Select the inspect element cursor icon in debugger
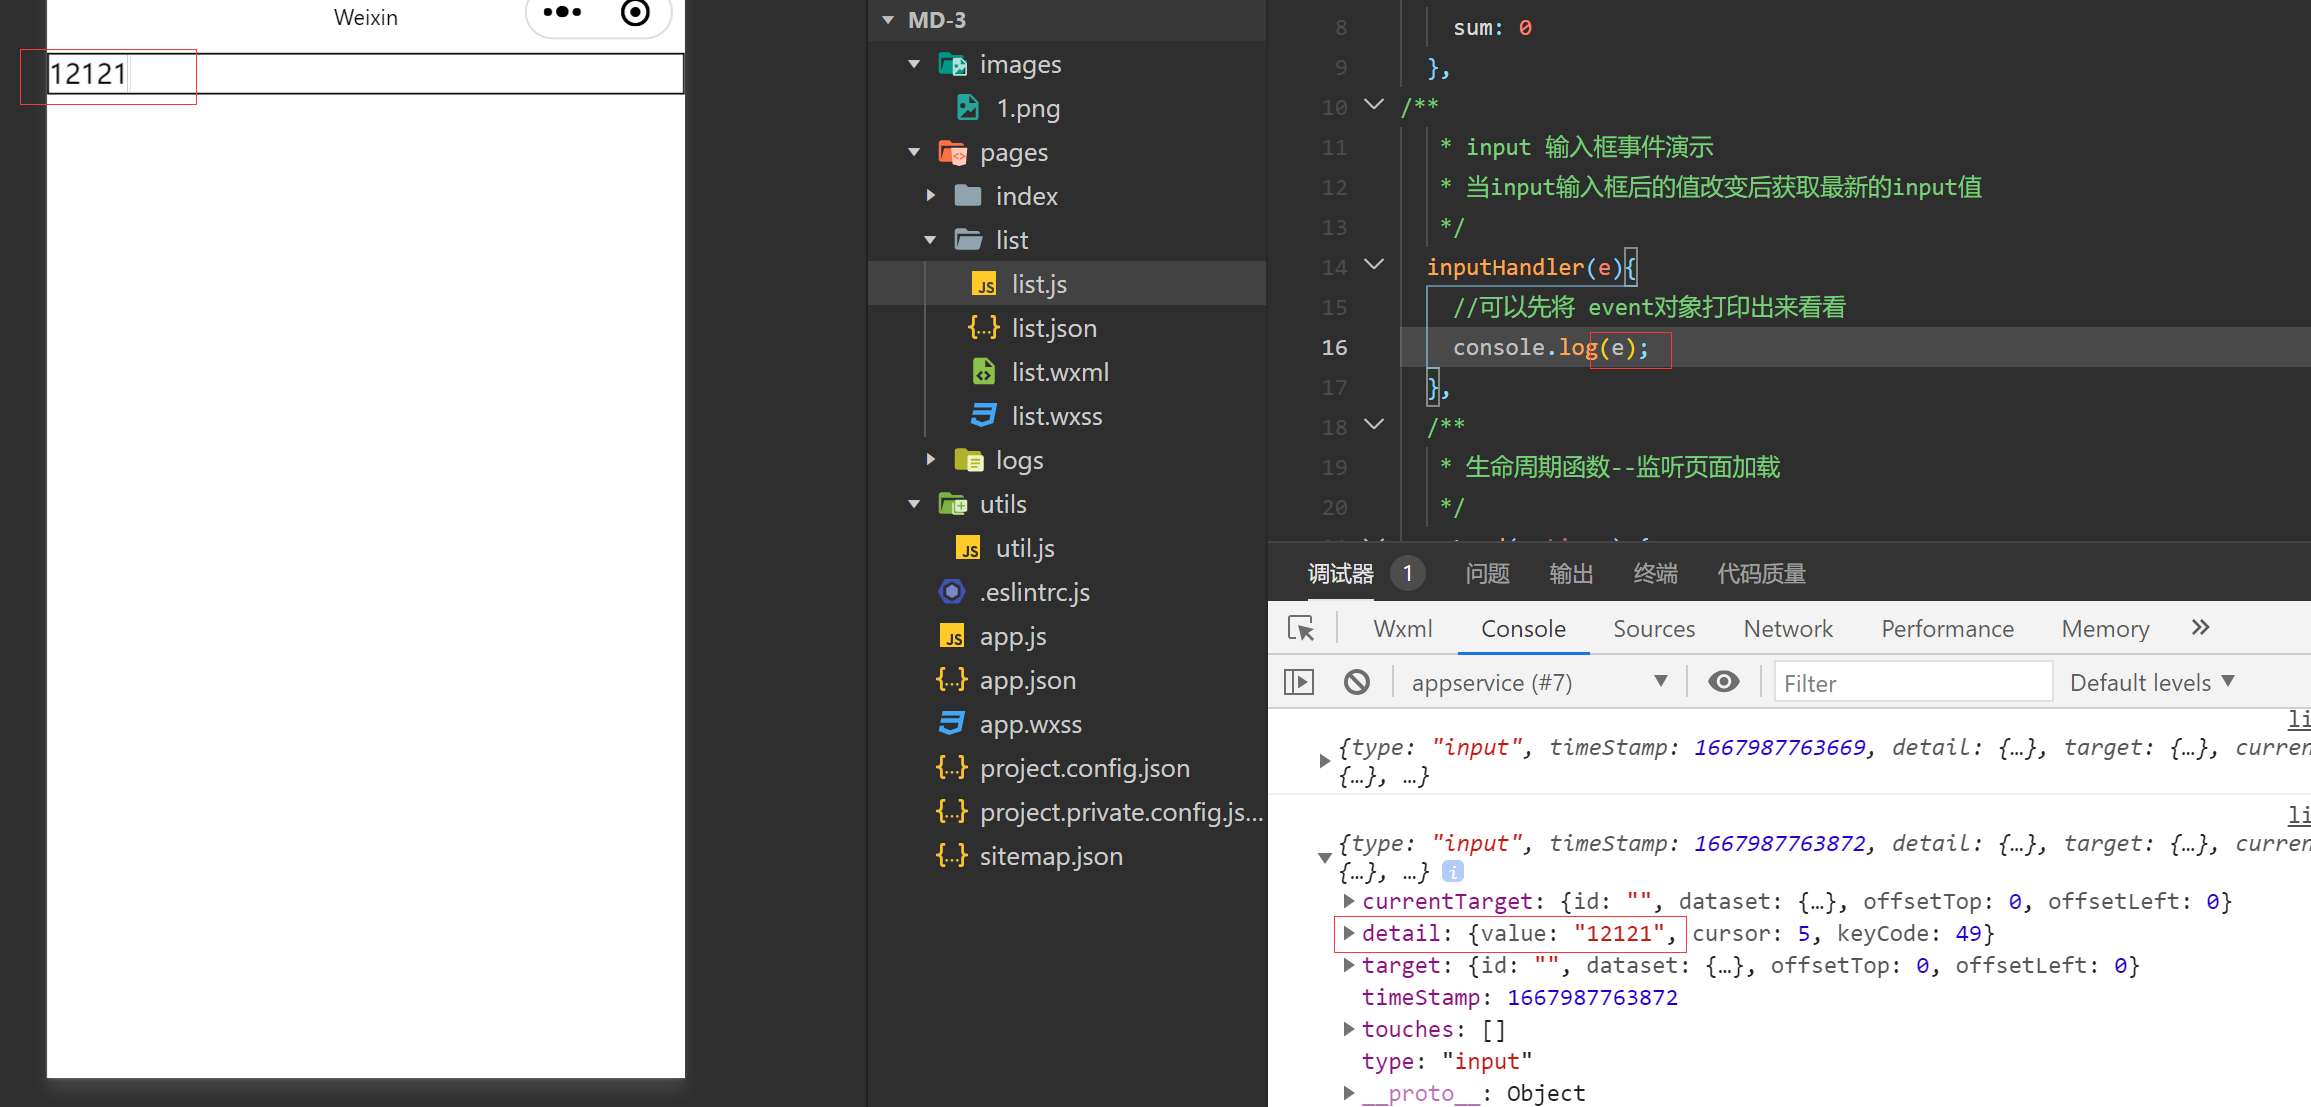This screenshot has height=1107, width=2311. pos(1301,627)
